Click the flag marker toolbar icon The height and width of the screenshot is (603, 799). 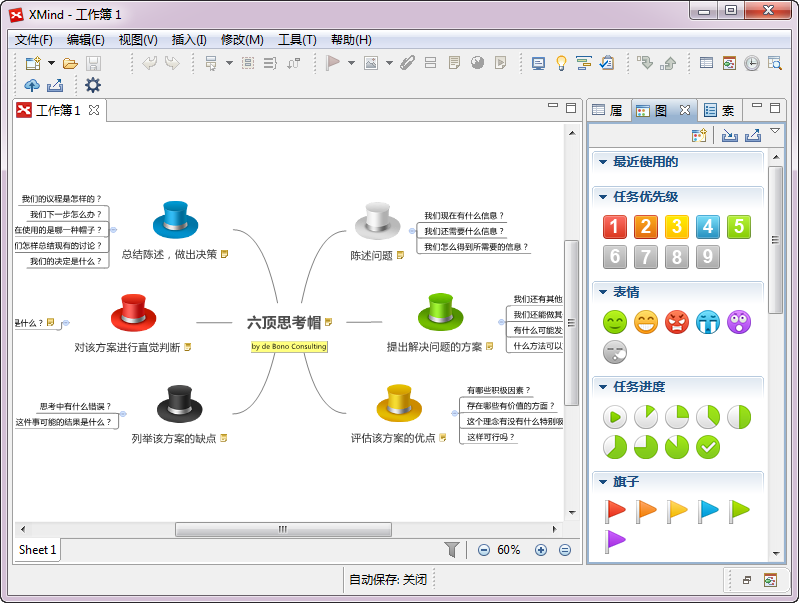[x=333, y=63]
